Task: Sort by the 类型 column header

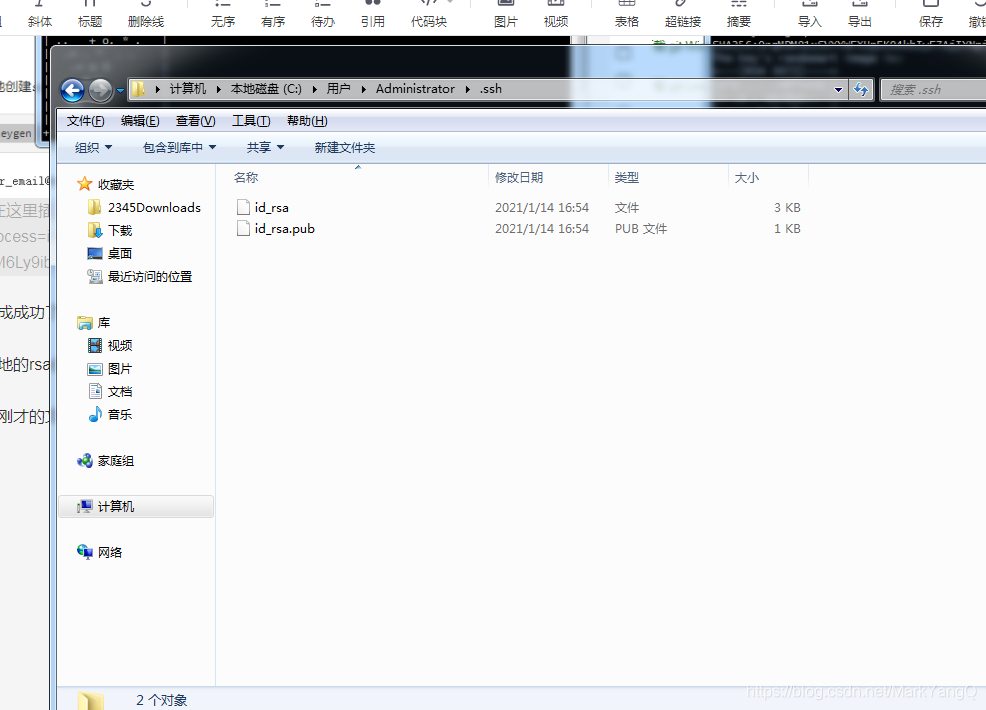Action: point(626,178)
